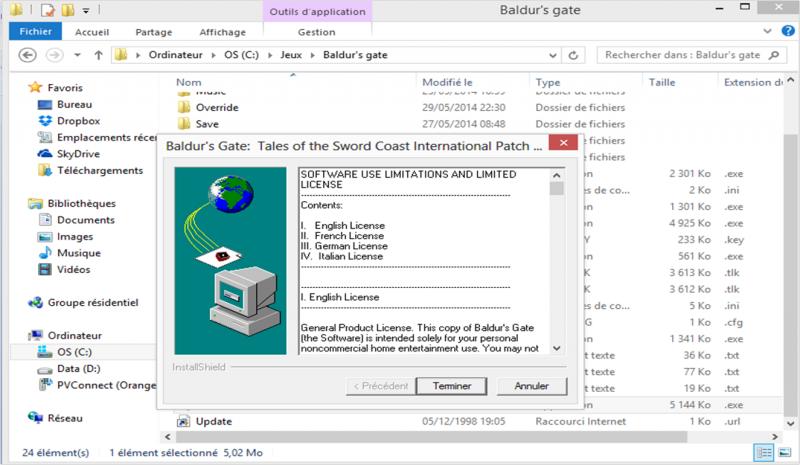Click file list horizontal scrollbar

coord(431,437)
